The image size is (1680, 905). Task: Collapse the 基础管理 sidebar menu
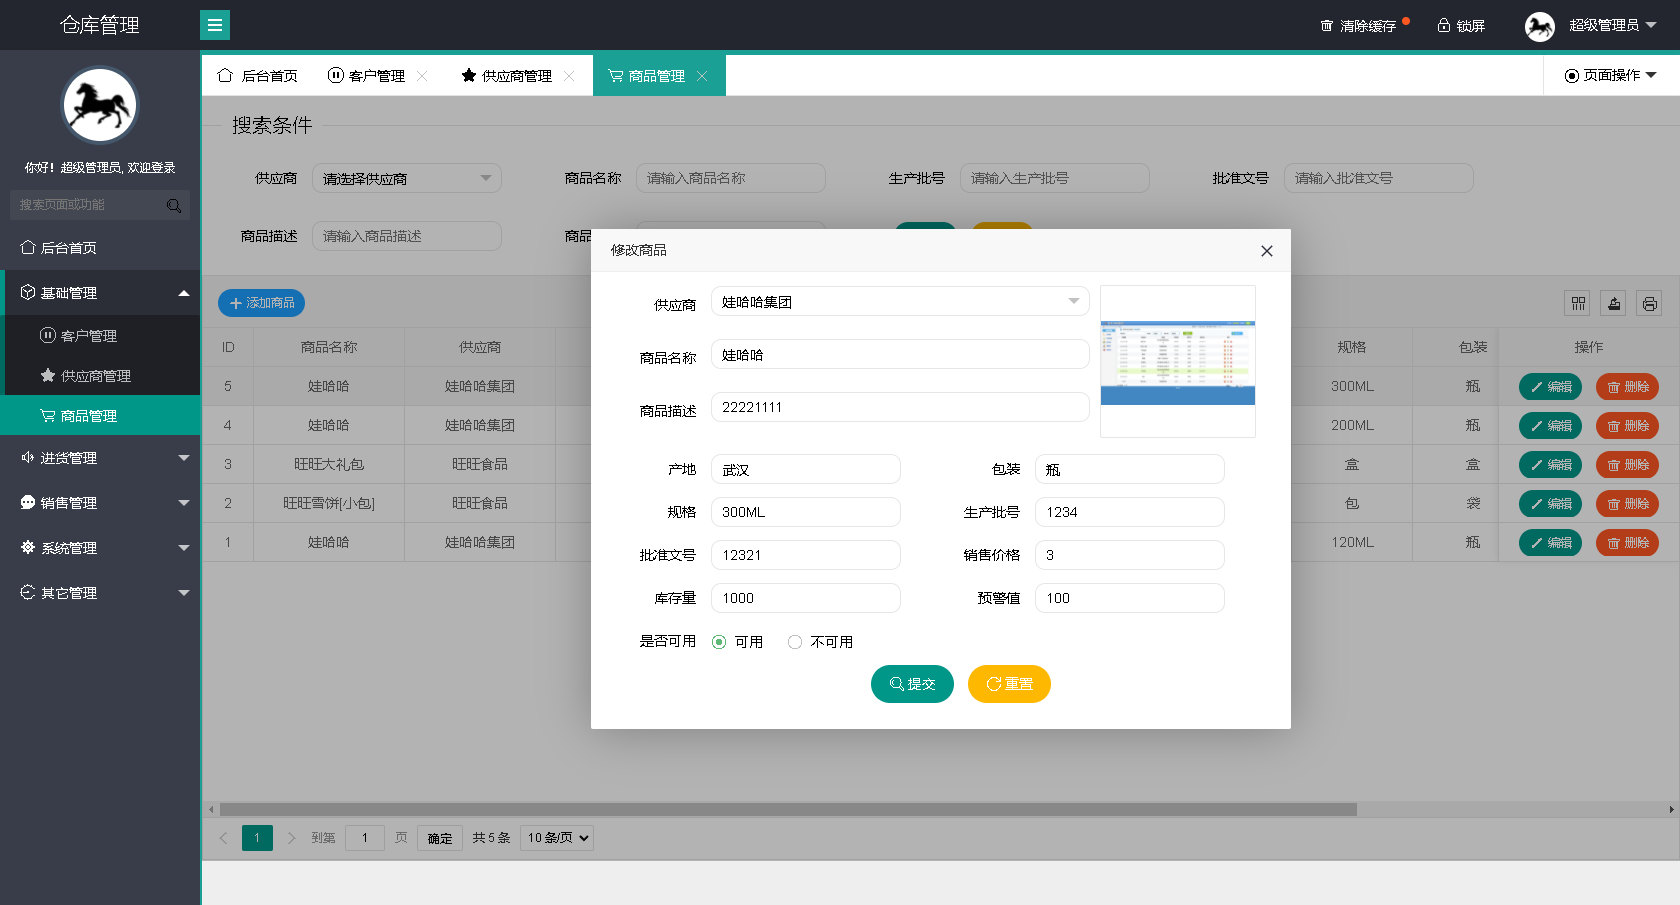pyautogui.click(x=100, y=293)
